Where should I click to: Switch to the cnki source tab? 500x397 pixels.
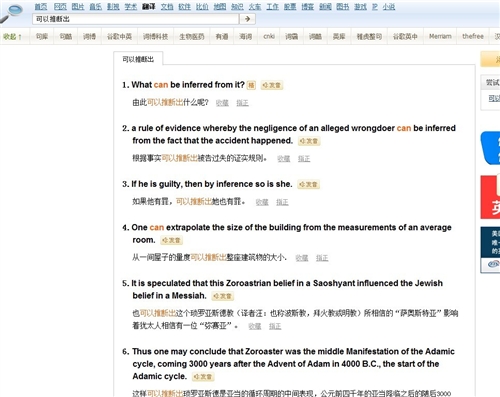tap(269, 37)
